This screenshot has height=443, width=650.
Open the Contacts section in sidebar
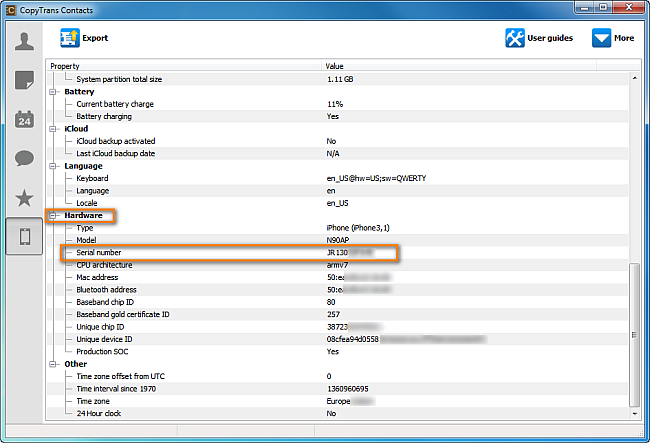click(x=24, y=41)
